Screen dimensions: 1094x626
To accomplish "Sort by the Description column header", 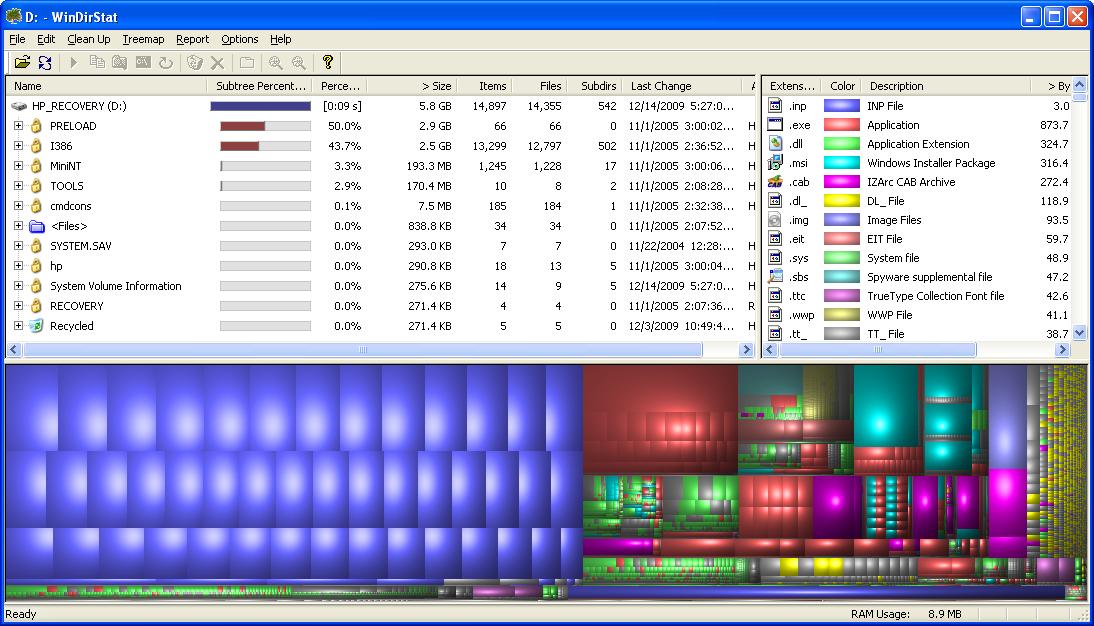I will [945, 86].
